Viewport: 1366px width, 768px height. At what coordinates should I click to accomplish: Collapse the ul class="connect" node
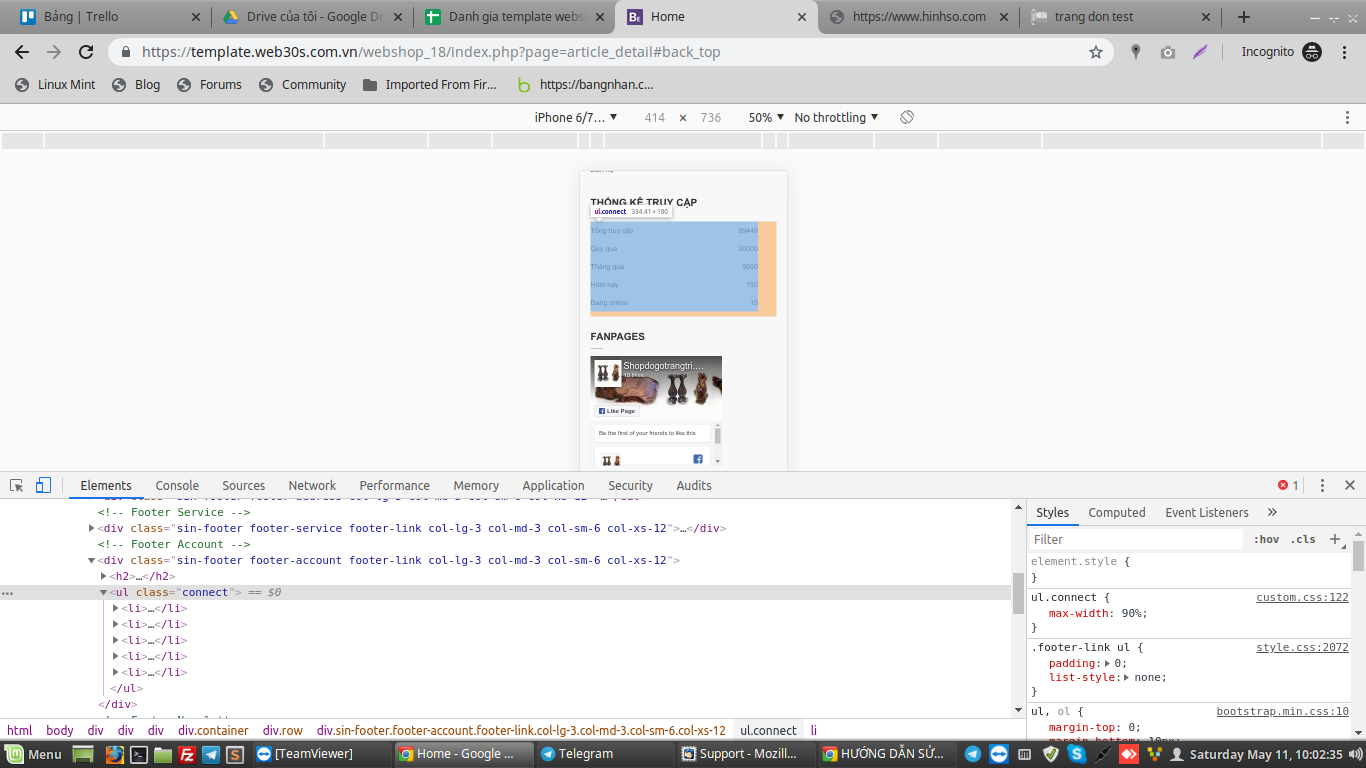[103, 592]
